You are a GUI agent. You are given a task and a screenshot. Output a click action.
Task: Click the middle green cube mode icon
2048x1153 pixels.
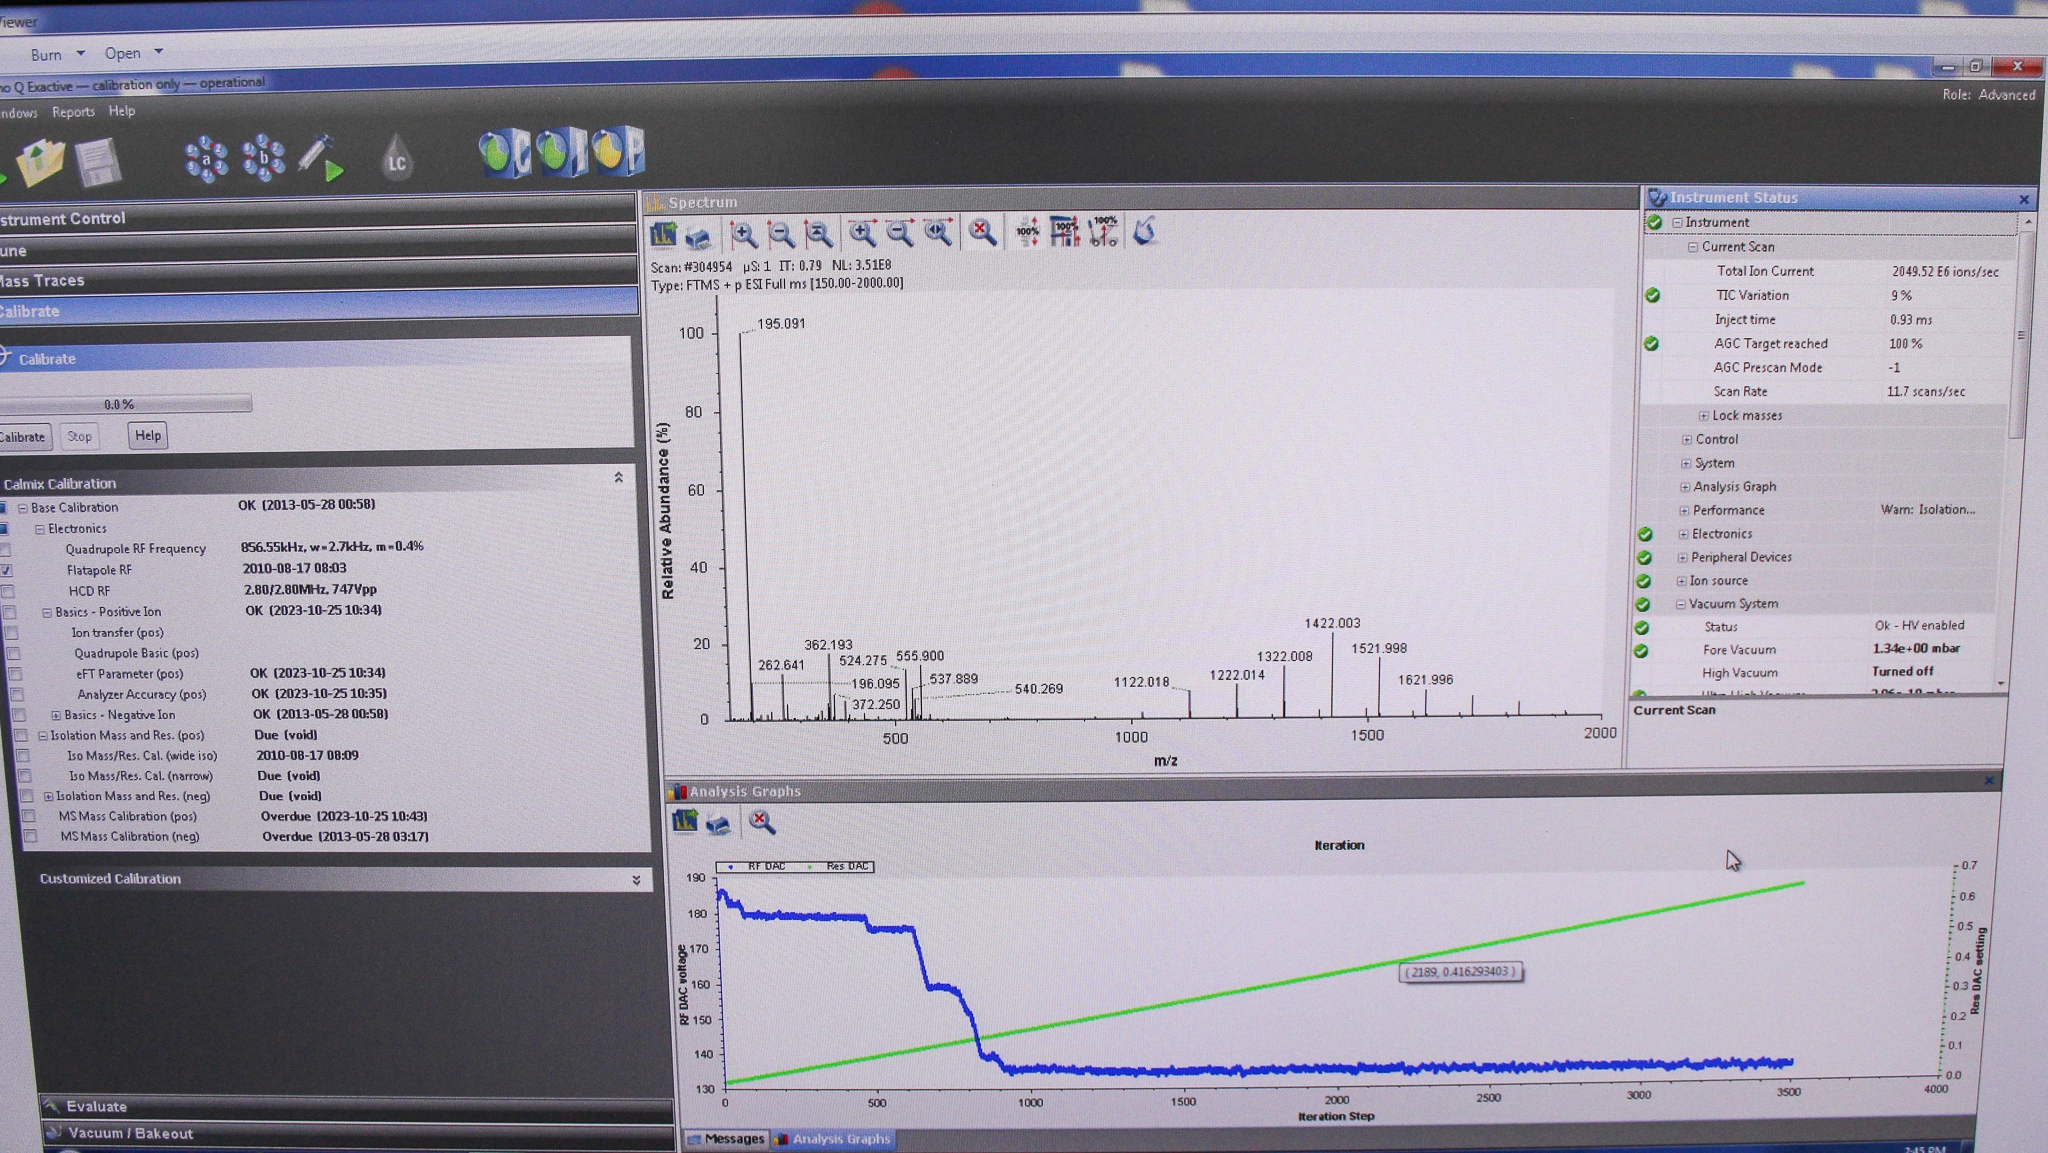click(561, 152)
